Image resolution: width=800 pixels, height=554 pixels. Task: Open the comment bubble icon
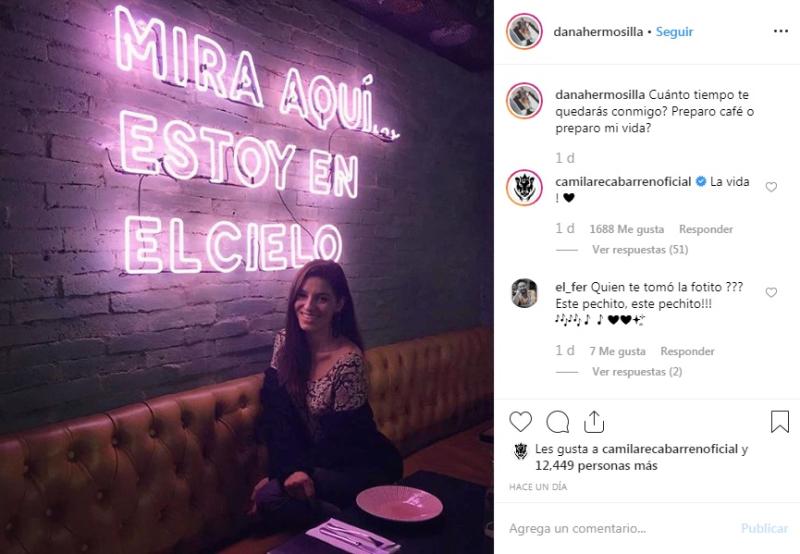click(x=557, y=422)
